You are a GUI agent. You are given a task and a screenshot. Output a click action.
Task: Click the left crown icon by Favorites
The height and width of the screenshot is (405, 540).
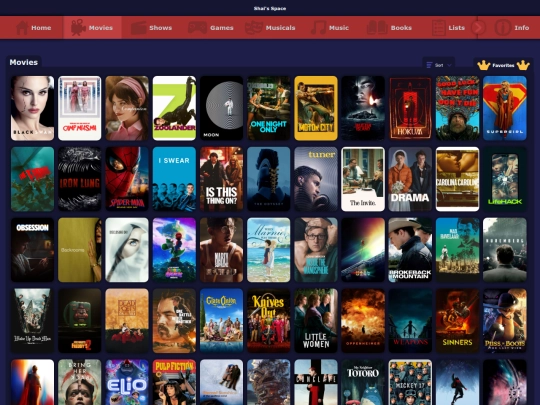coord(484,65)
